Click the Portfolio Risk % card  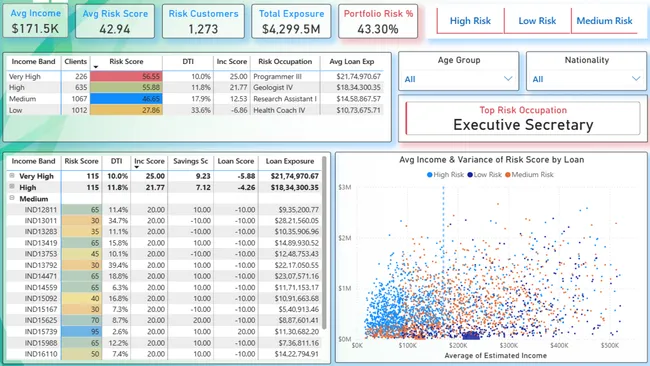point(378,21)
